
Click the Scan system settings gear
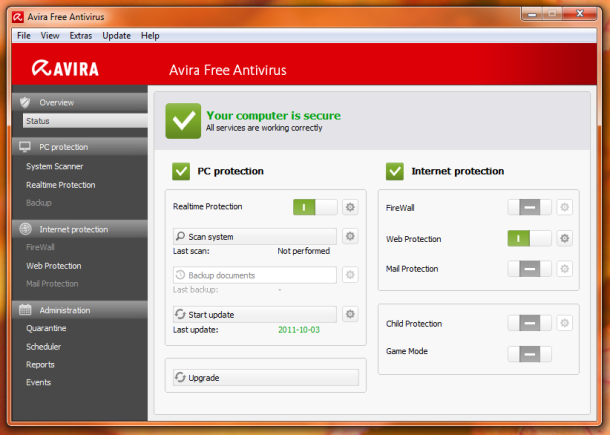(x=350, y=236)
